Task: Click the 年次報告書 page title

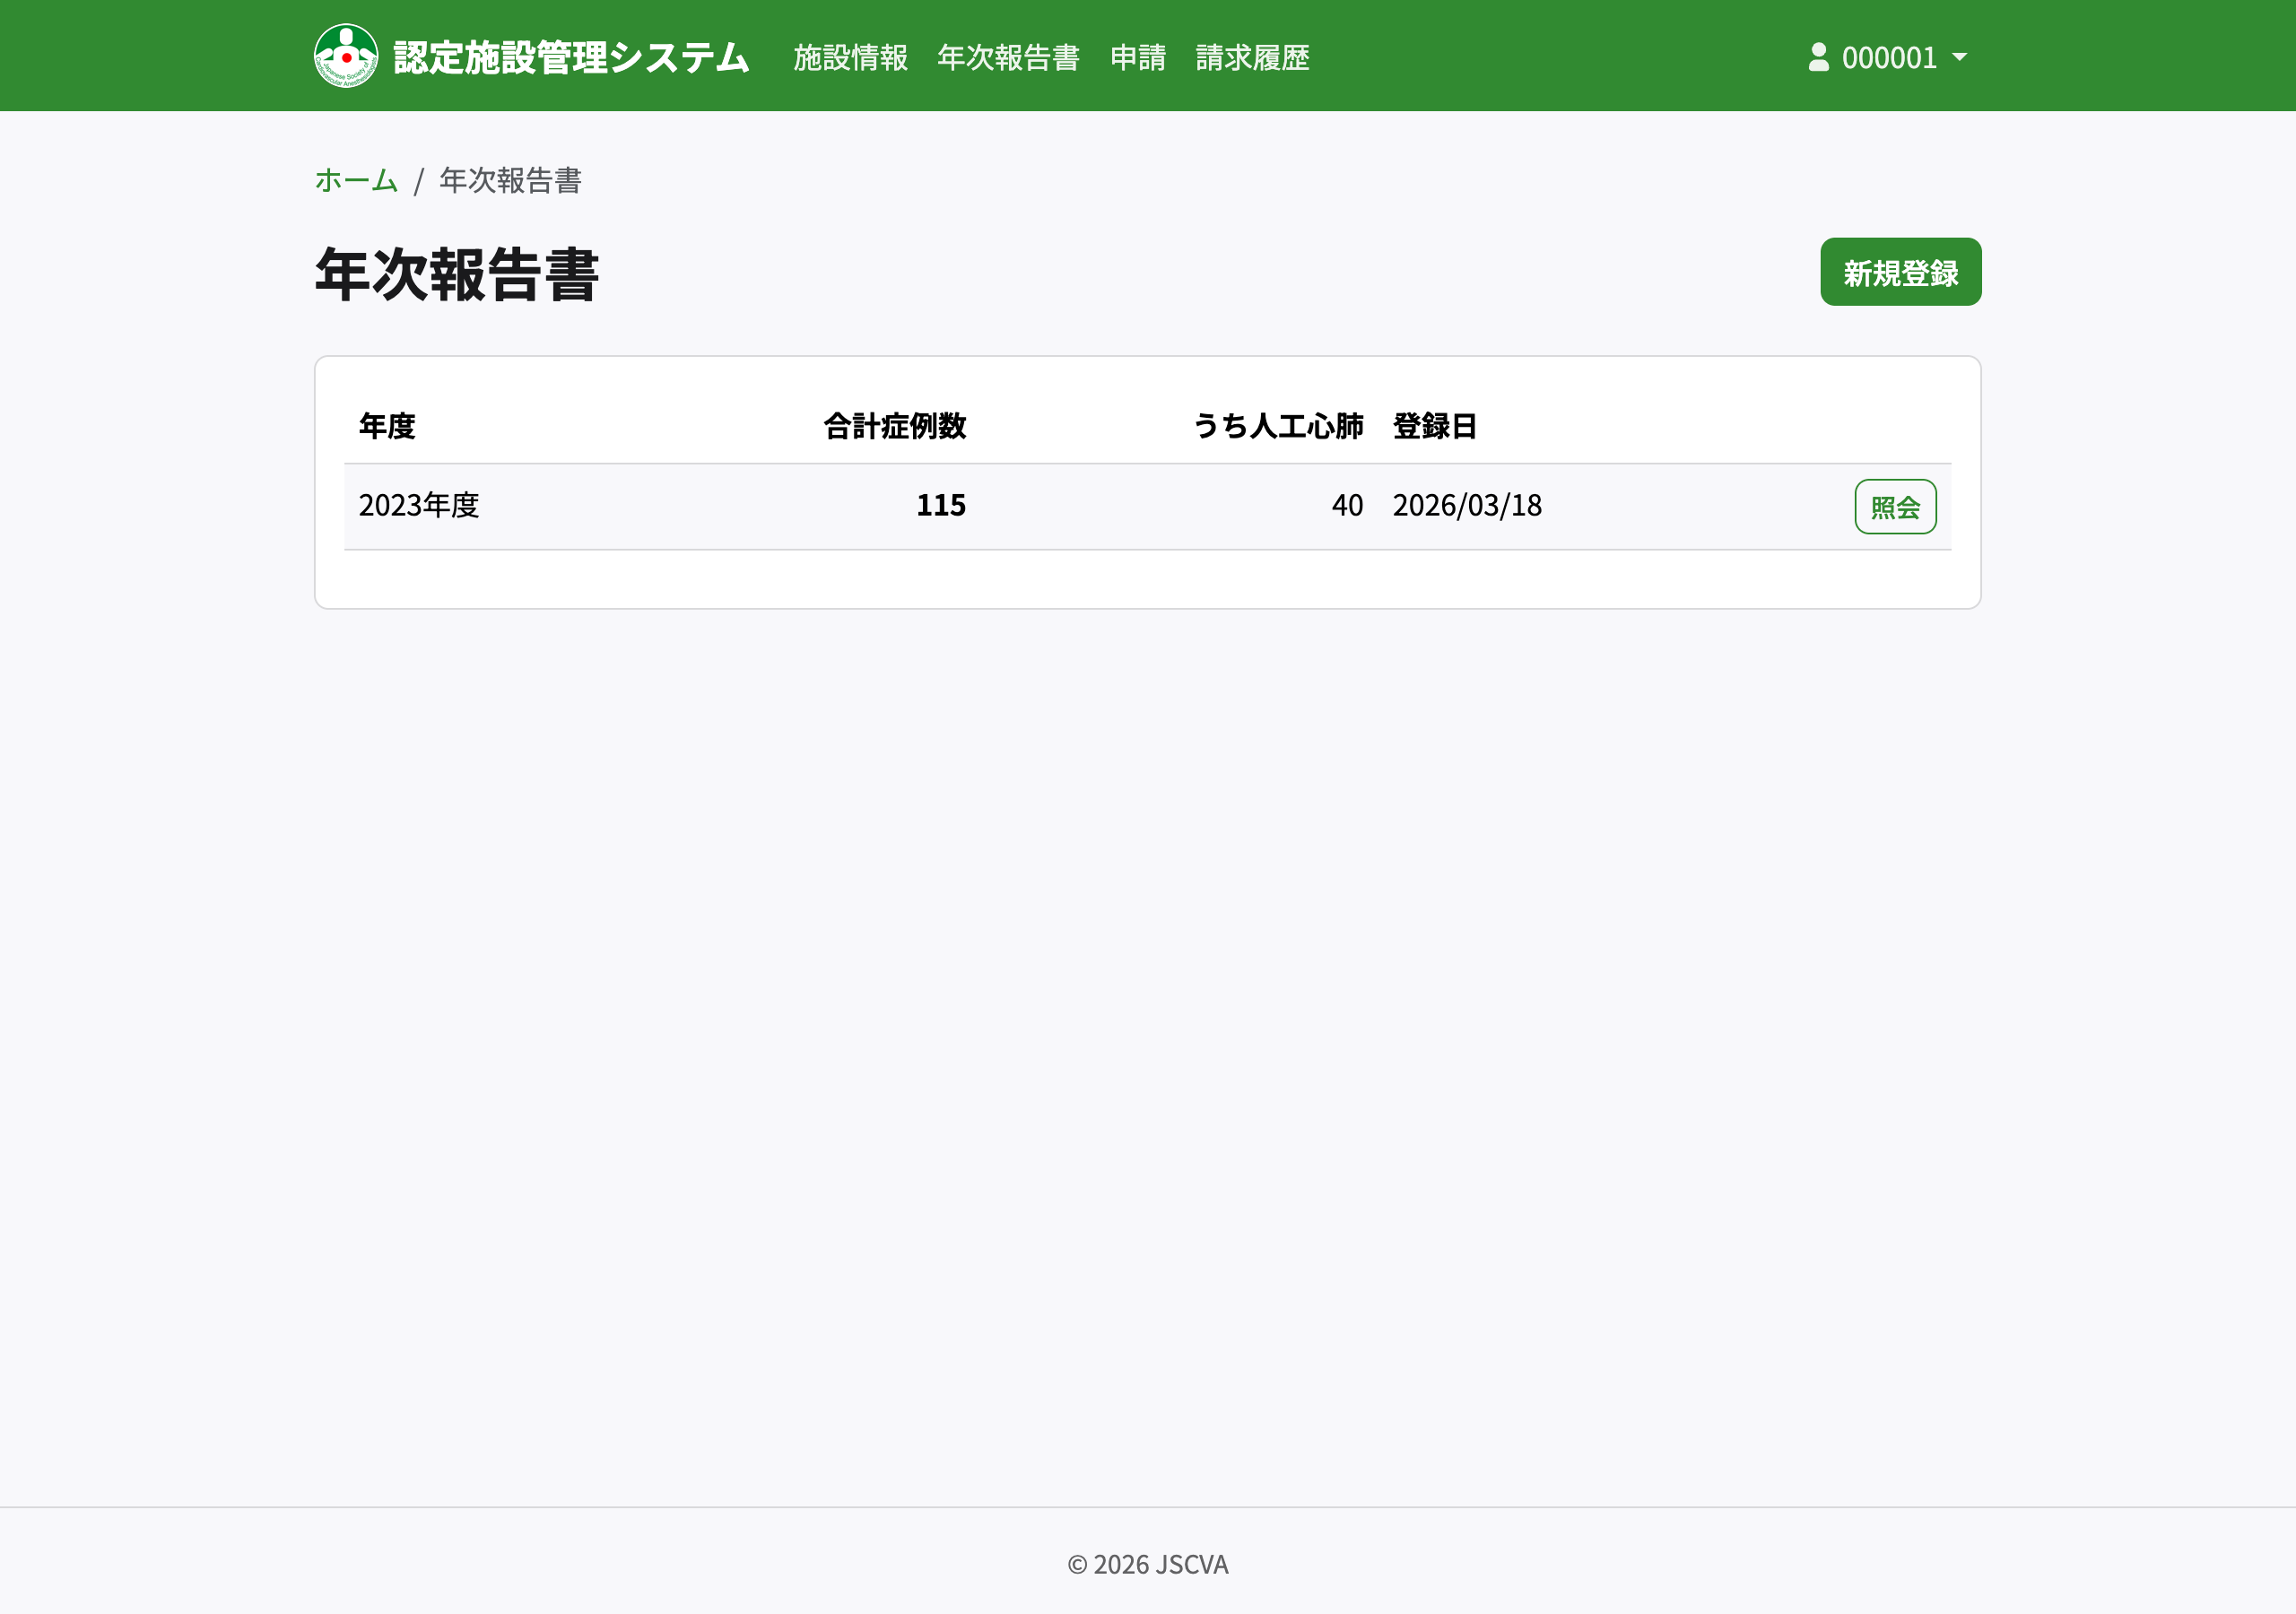Action: [x=456, y=276]
